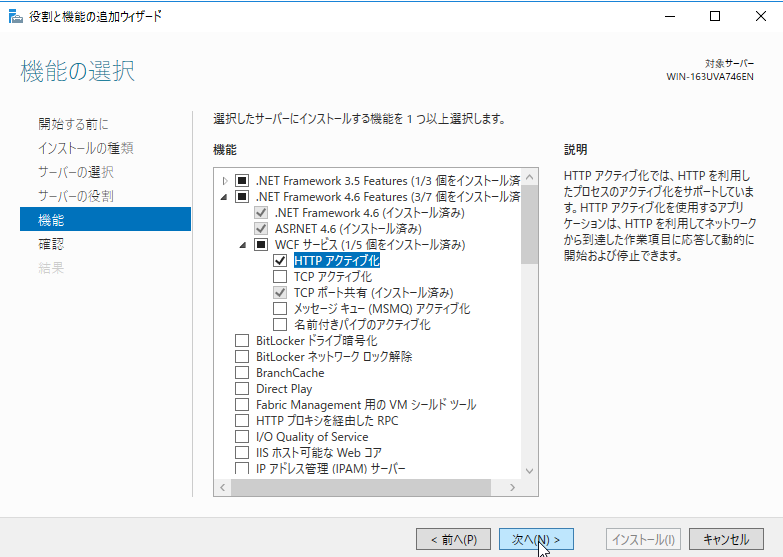Collapse the .NET Framework 4.6 Features node
Viewport: 783px width, 557px height.
pyautogui.click(x=225, y=197)
